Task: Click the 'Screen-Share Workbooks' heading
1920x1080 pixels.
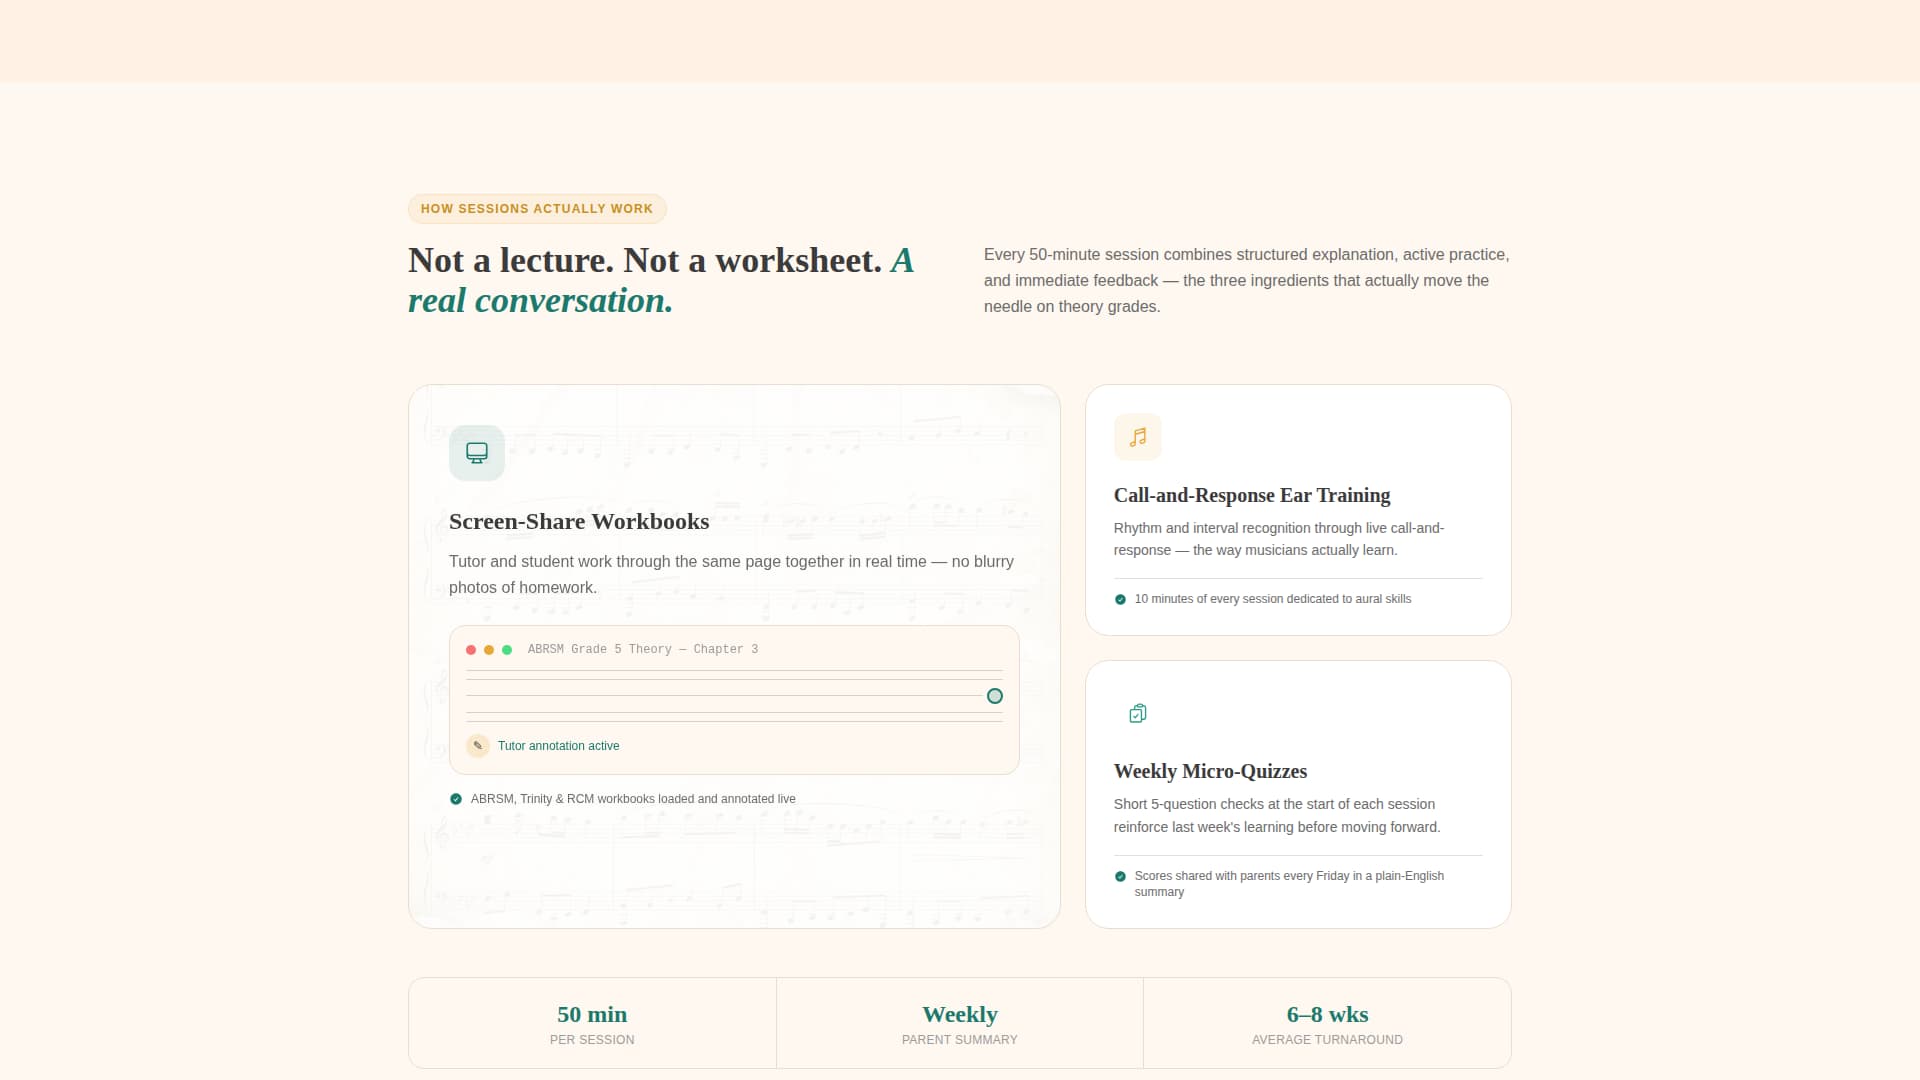Action: (x=579, y=521)
